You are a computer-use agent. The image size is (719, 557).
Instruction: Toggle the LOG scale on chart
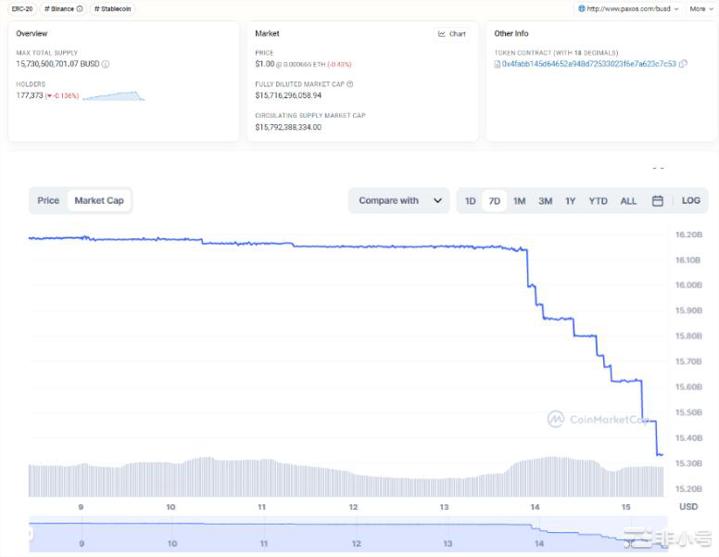click(691, 201)
